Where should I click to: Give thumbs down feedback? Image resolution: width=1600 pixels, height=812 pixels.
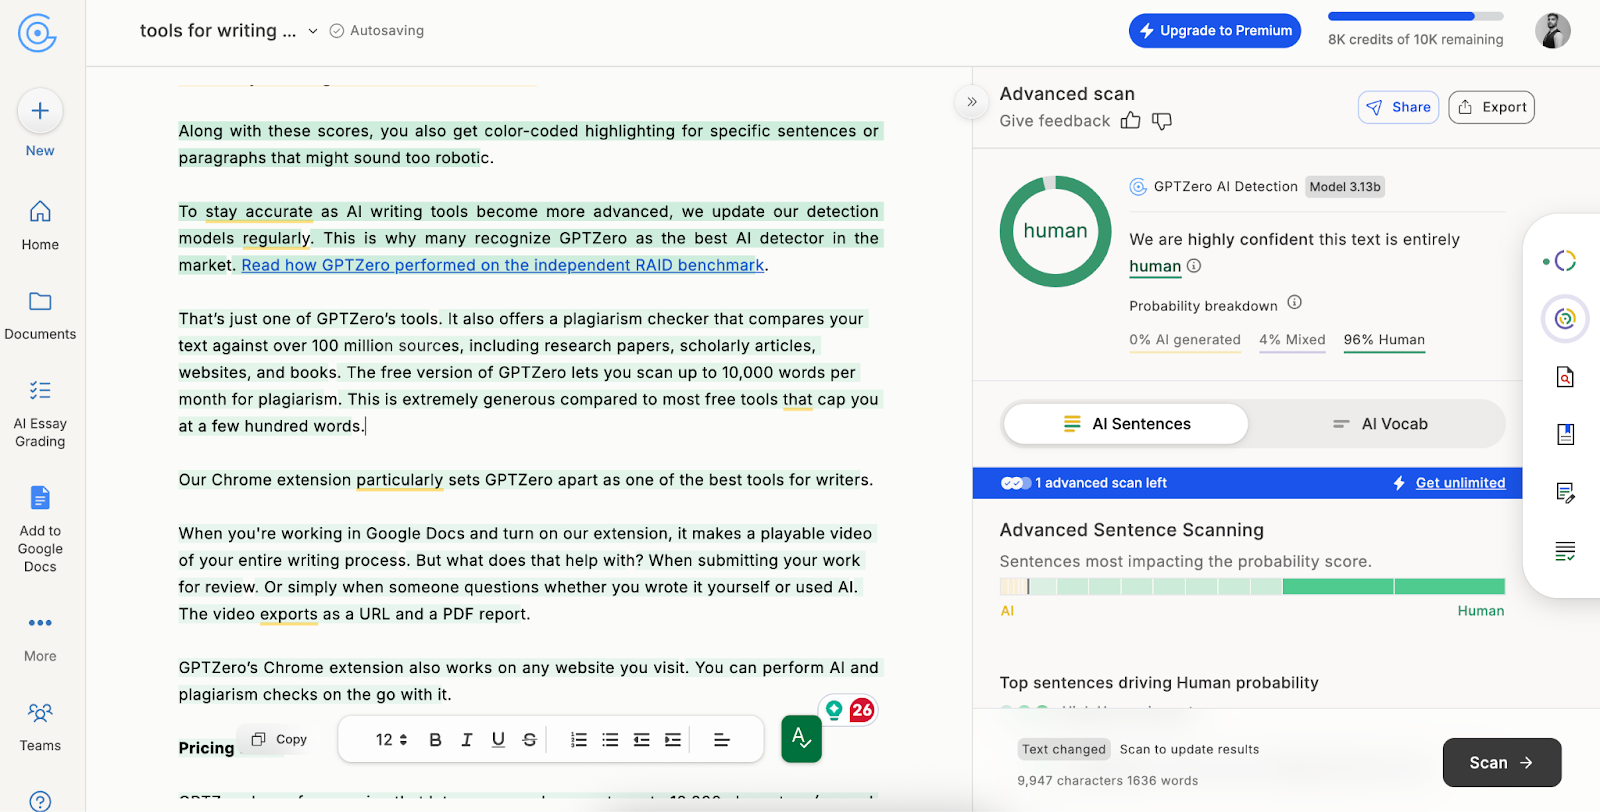tap(1162, 121)
